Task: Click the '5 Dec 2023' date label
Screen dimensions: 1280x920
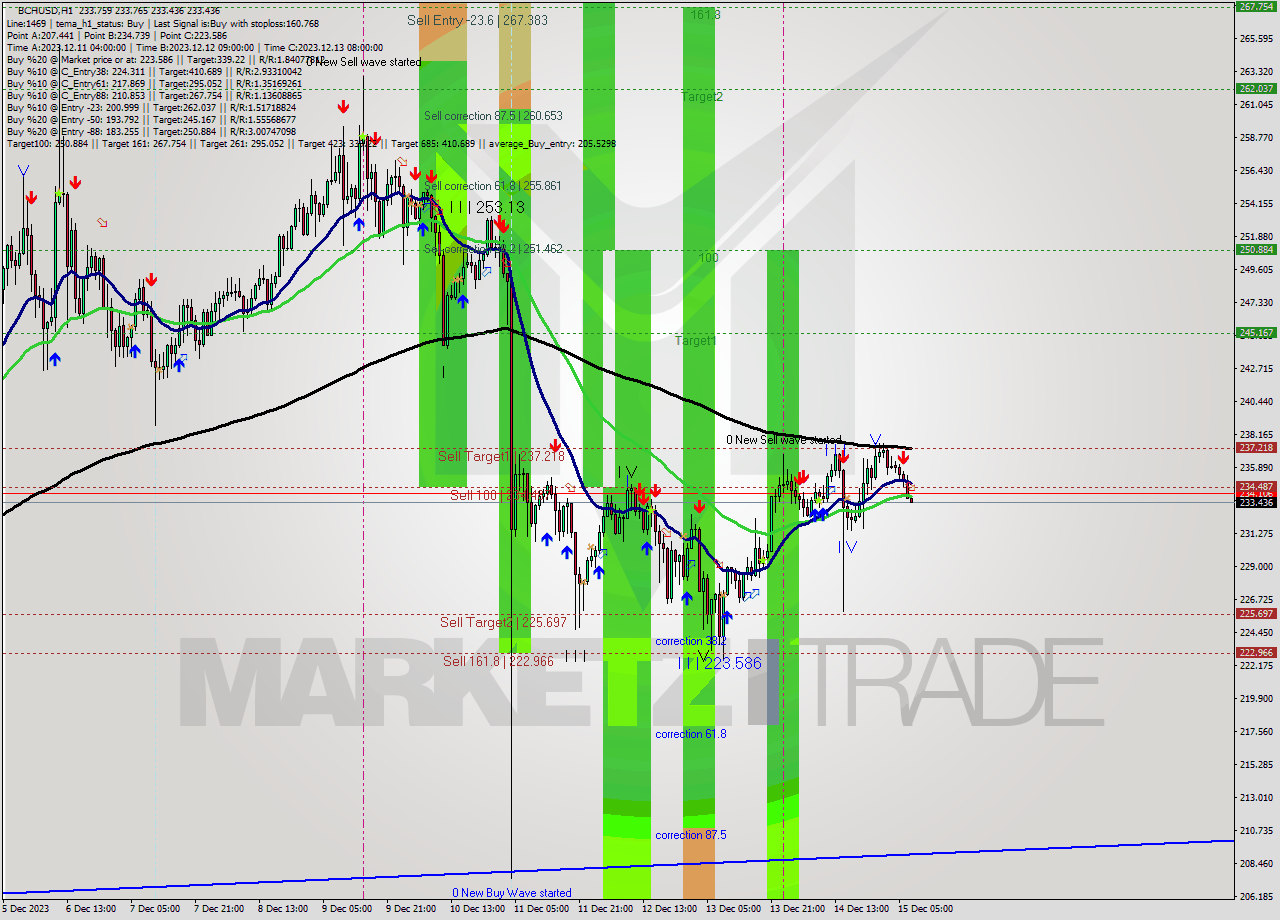Action: click(x=27, y=909)
